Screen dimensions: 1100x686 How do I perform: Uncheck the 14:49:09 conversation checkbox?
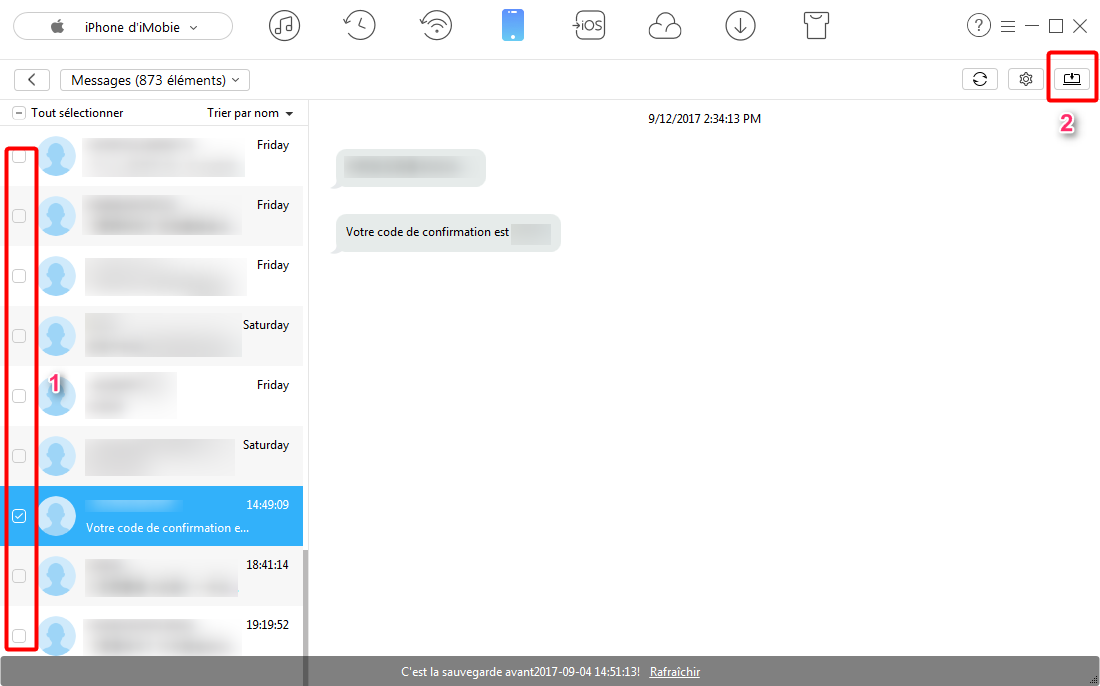(20, 516)
